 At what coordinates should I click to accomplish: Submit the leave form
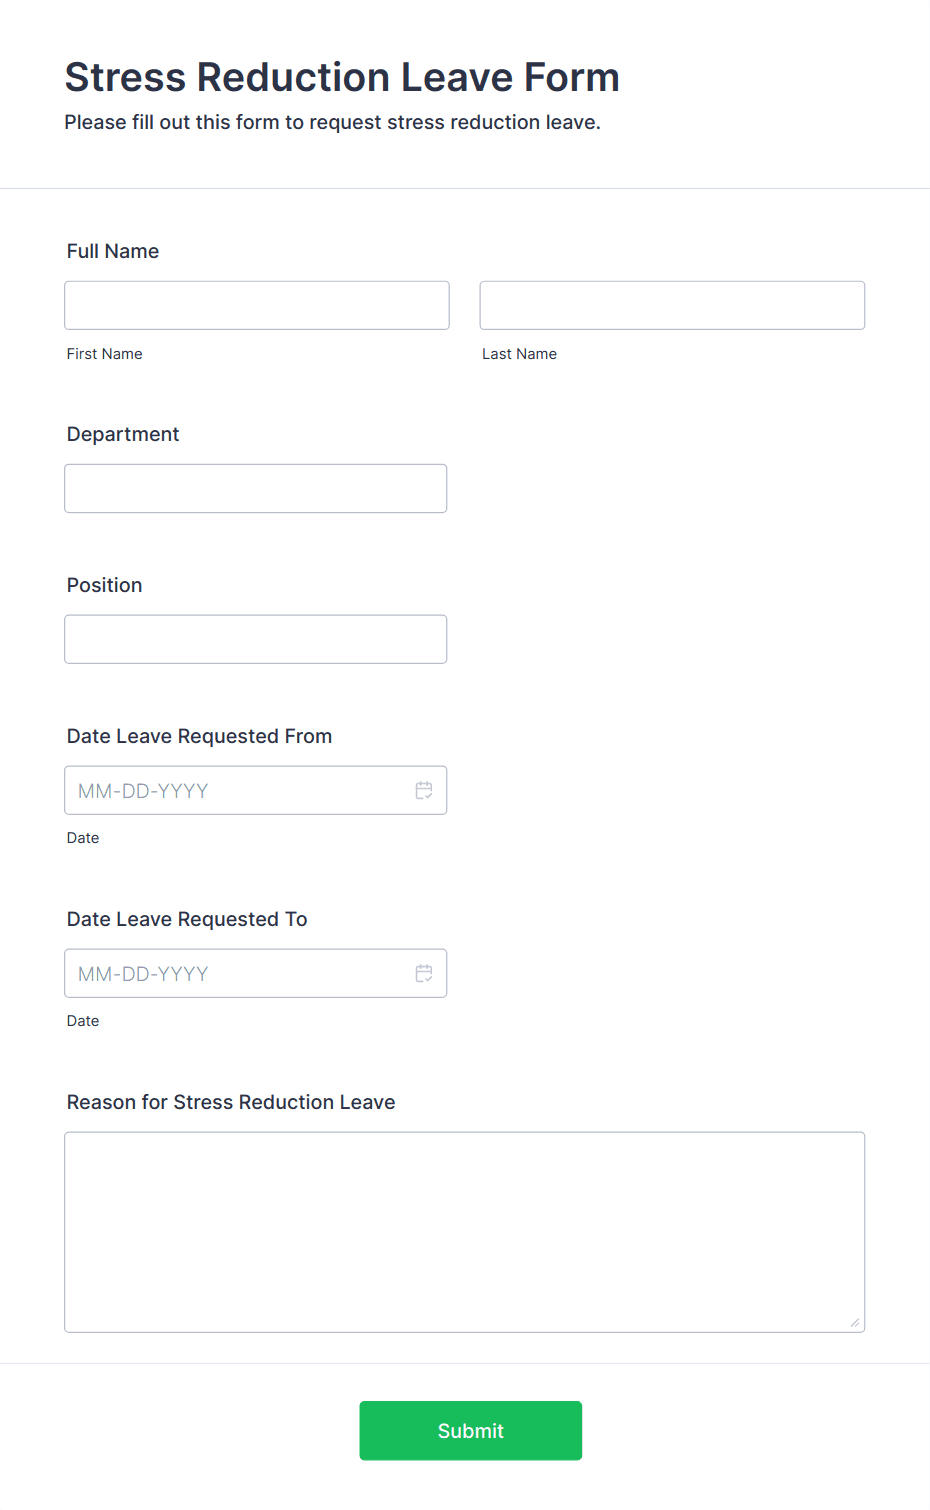471,1430
